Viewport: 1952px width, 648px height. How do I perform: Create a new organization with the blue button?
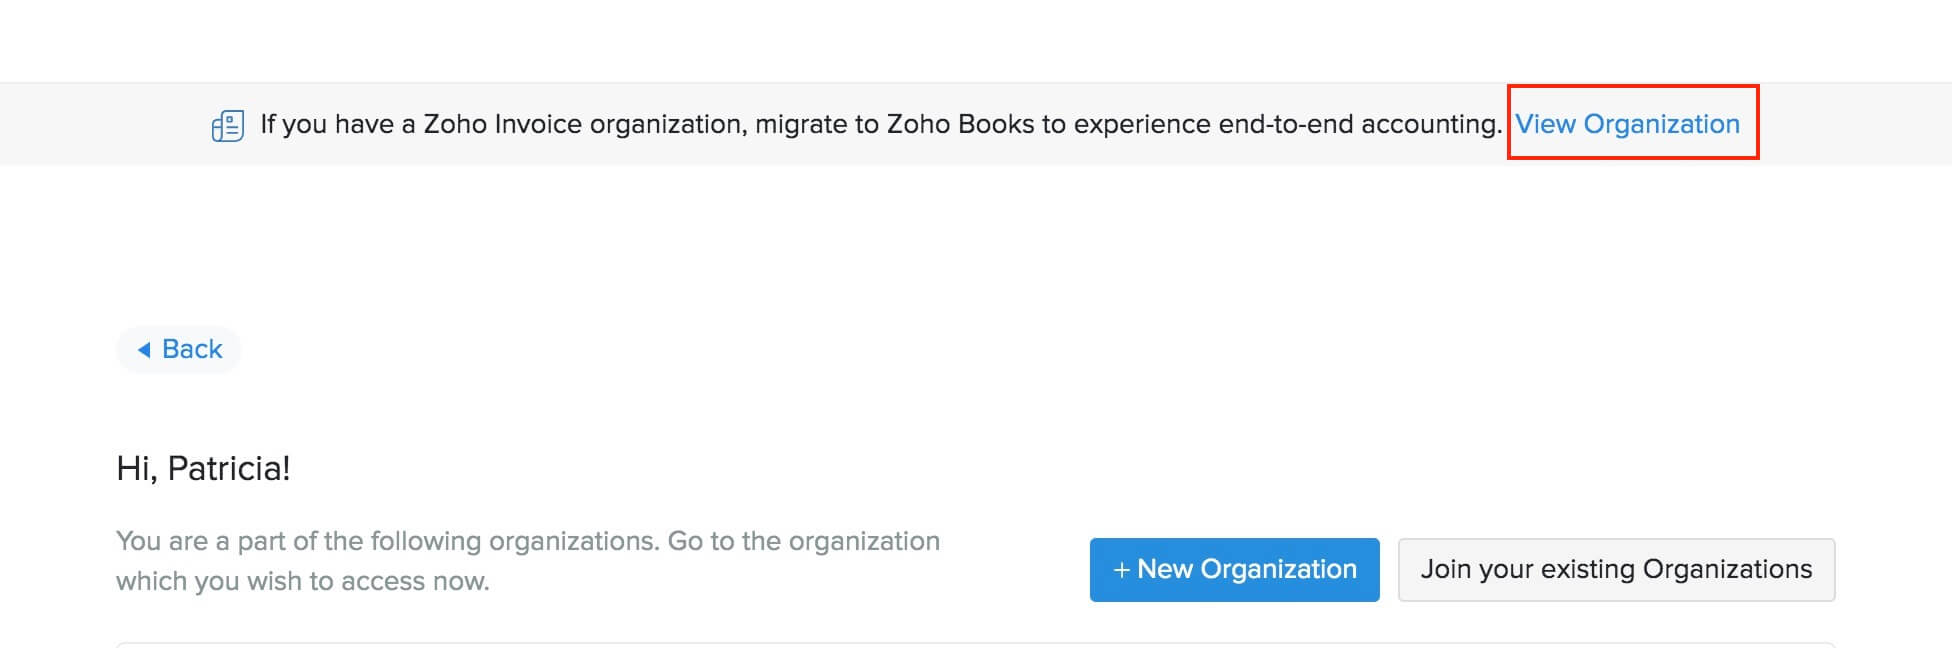click(x=1234, y=570)
